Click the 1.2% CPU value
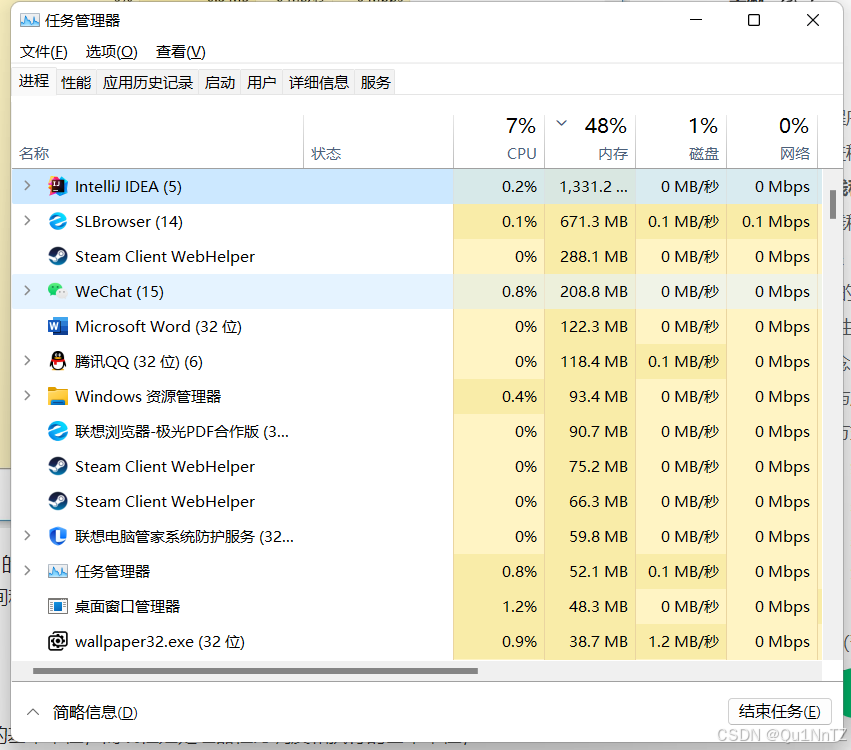 tap(519, 606)
